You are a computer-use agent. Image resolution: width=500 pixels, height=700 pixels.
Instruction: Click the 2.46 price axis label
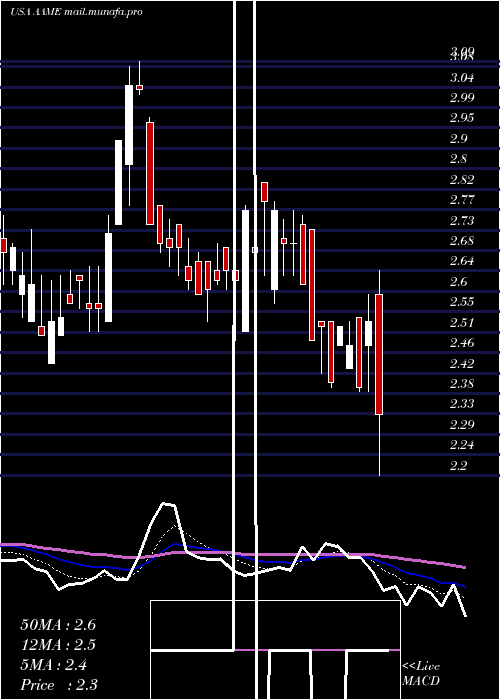coord(462,343)
